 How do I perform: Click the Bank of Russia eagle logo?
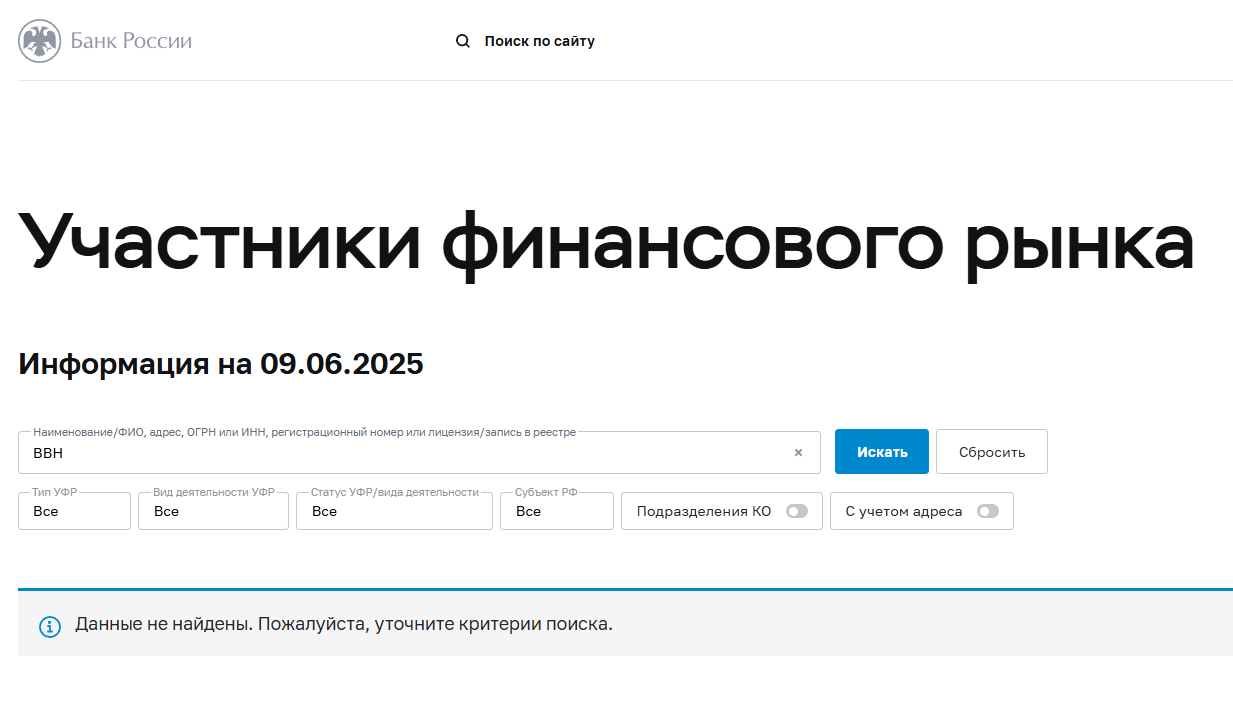point(40,41)
